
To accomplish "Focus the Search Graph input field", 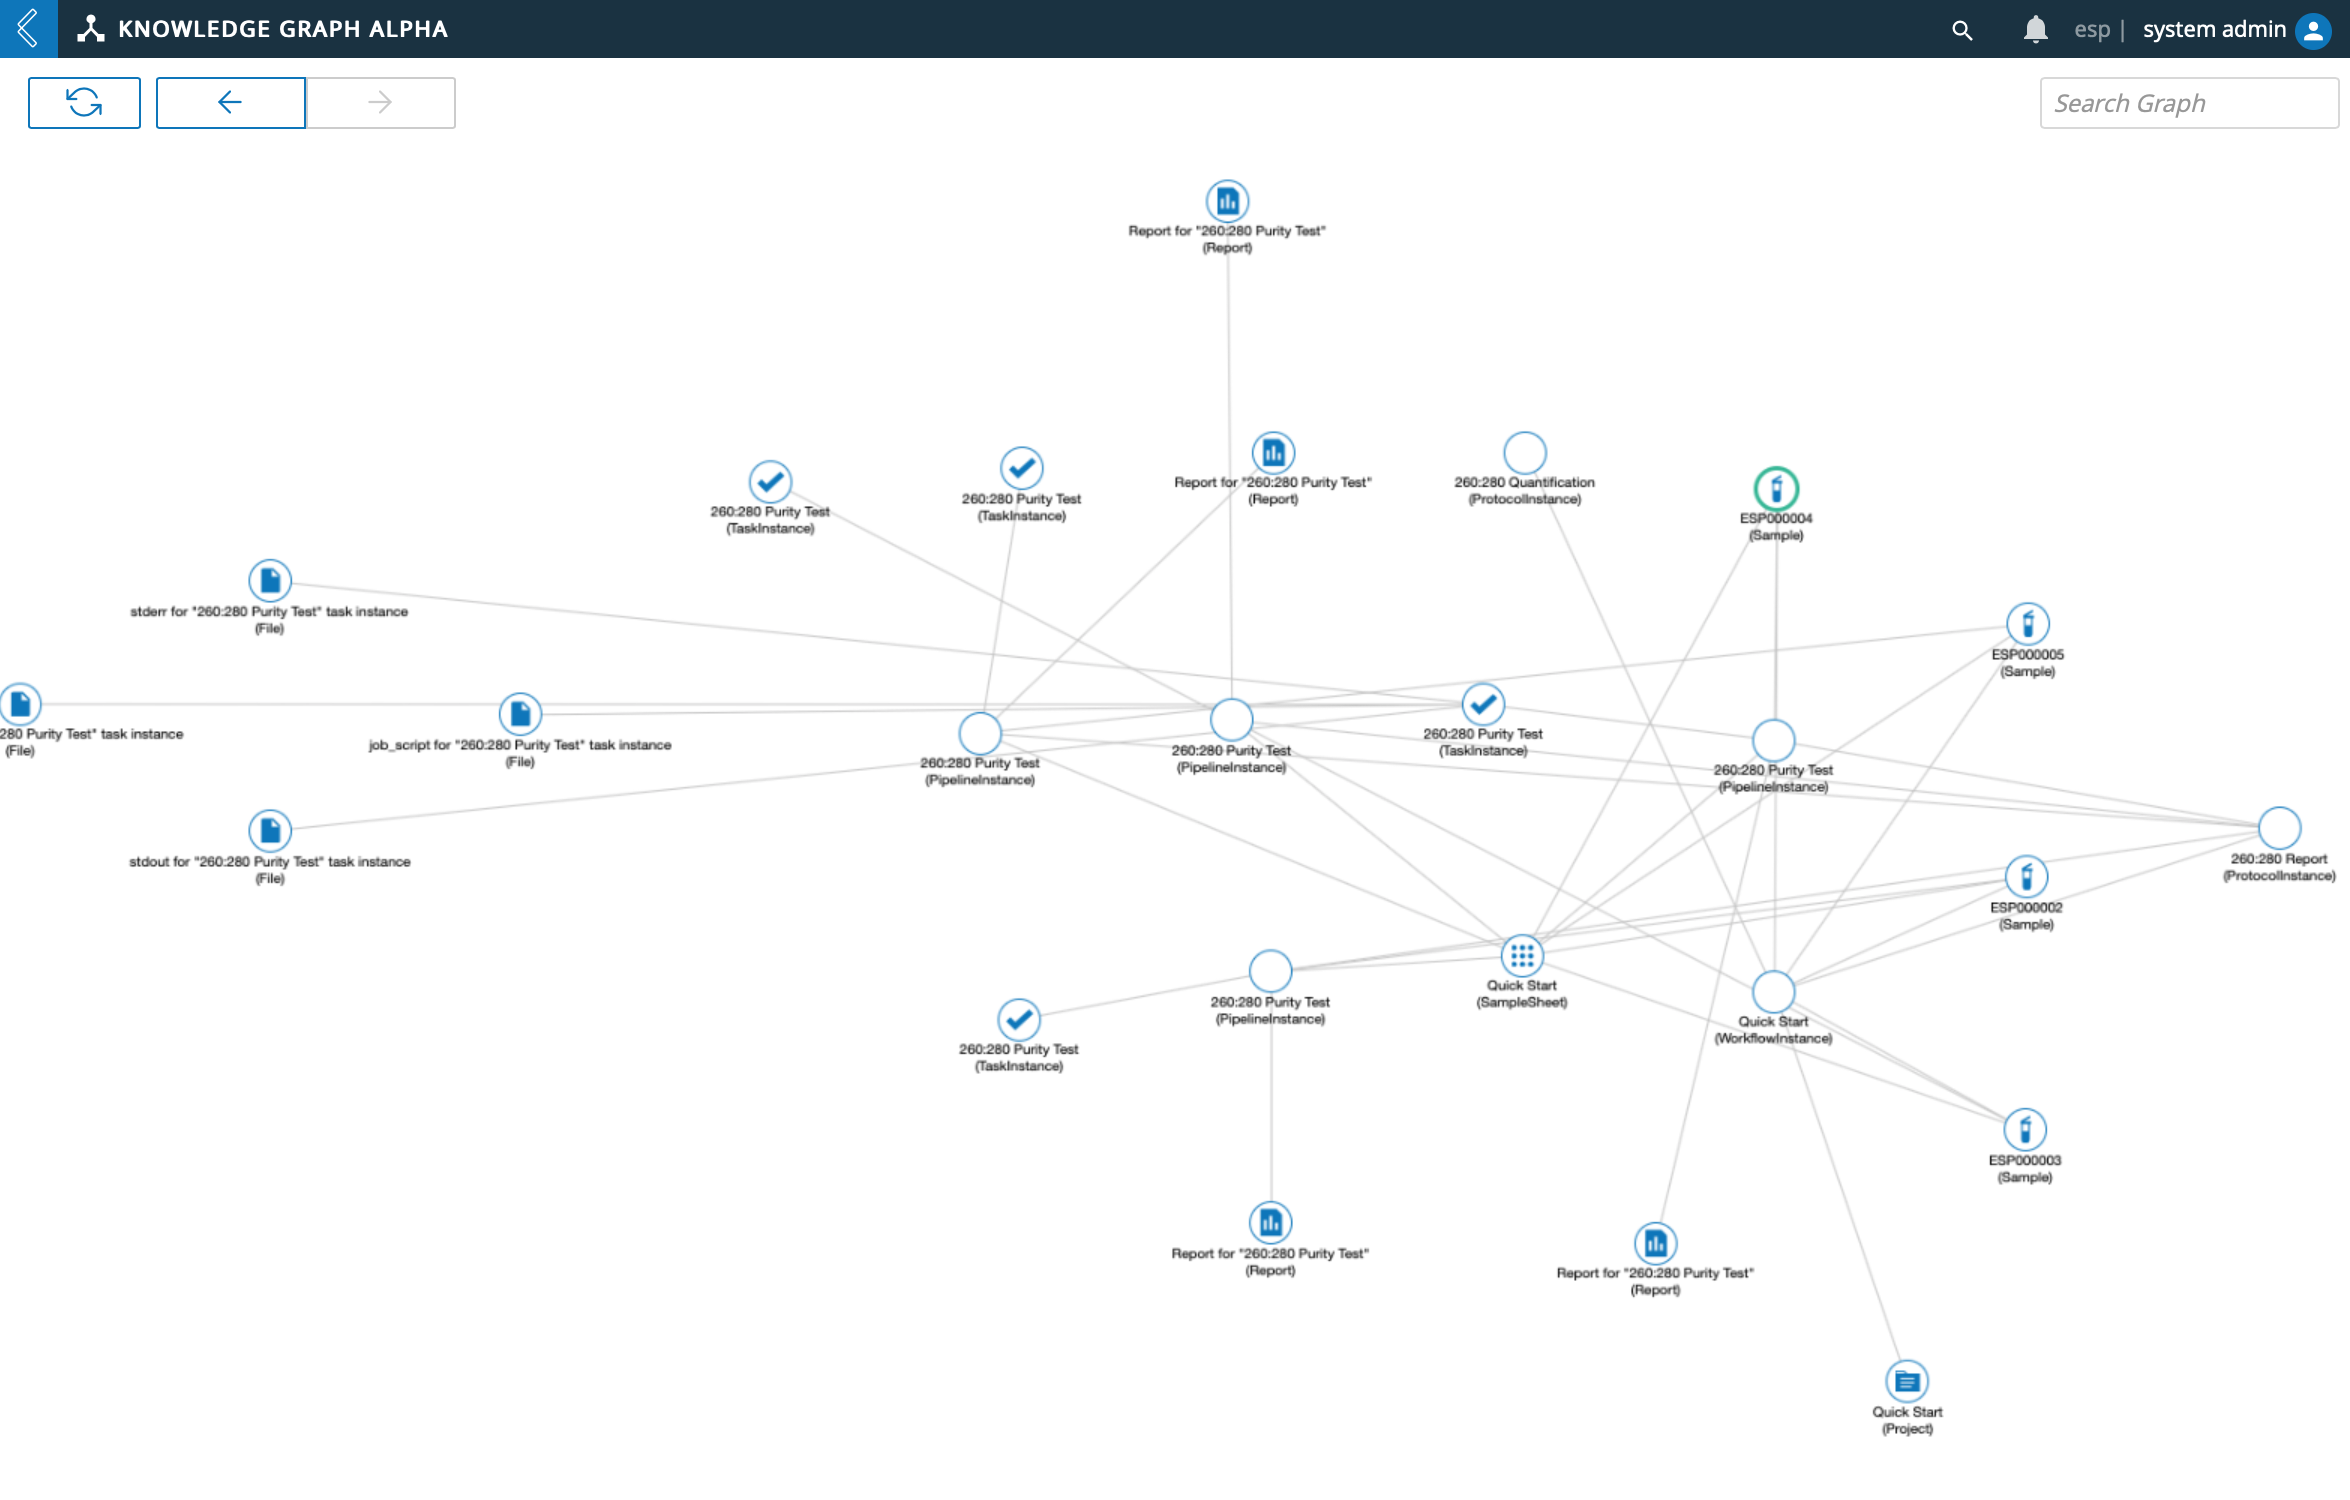I will [x=2189, y=103].
